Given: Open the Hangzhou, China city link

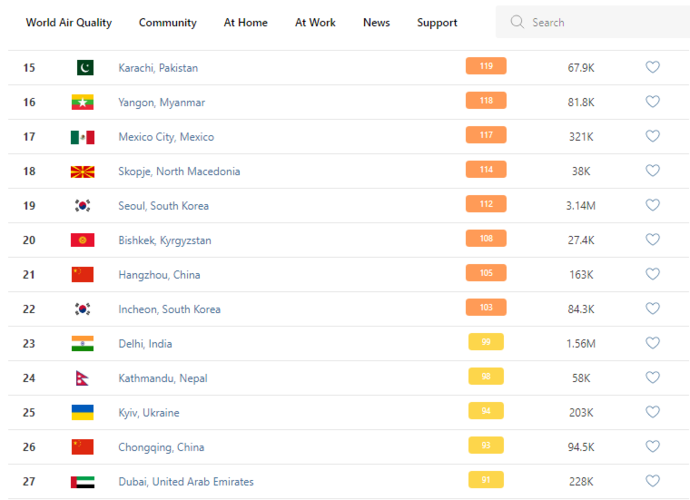Looking at the screenshot, I should (159, 274).
